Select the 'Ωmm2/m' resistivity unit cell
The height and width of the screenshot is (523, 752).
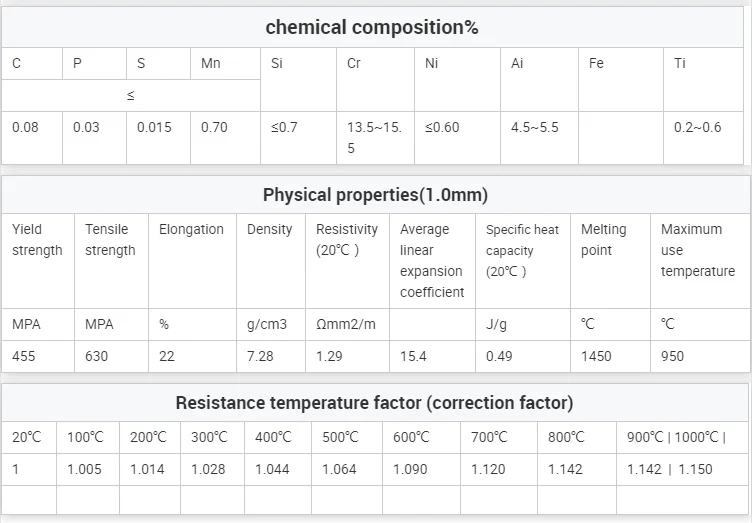point(345,324)
